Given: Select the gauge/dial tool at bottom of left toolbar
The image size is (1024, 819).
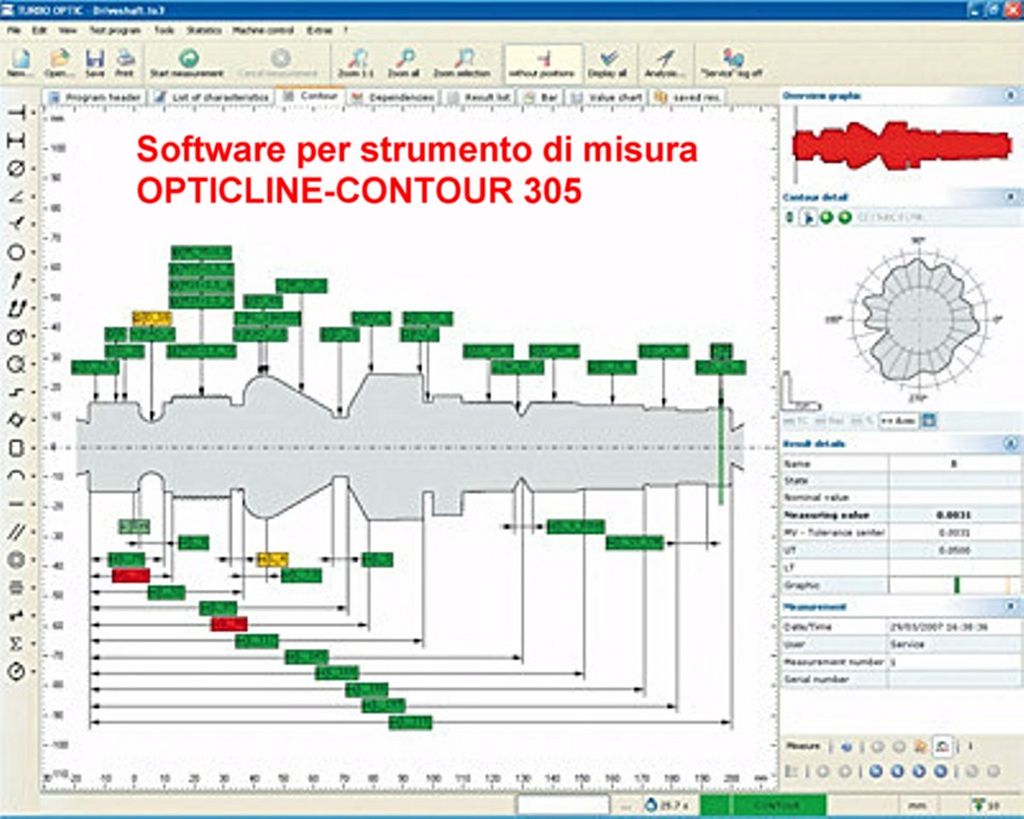Looking at the screenshot, I should coord(16,671).
